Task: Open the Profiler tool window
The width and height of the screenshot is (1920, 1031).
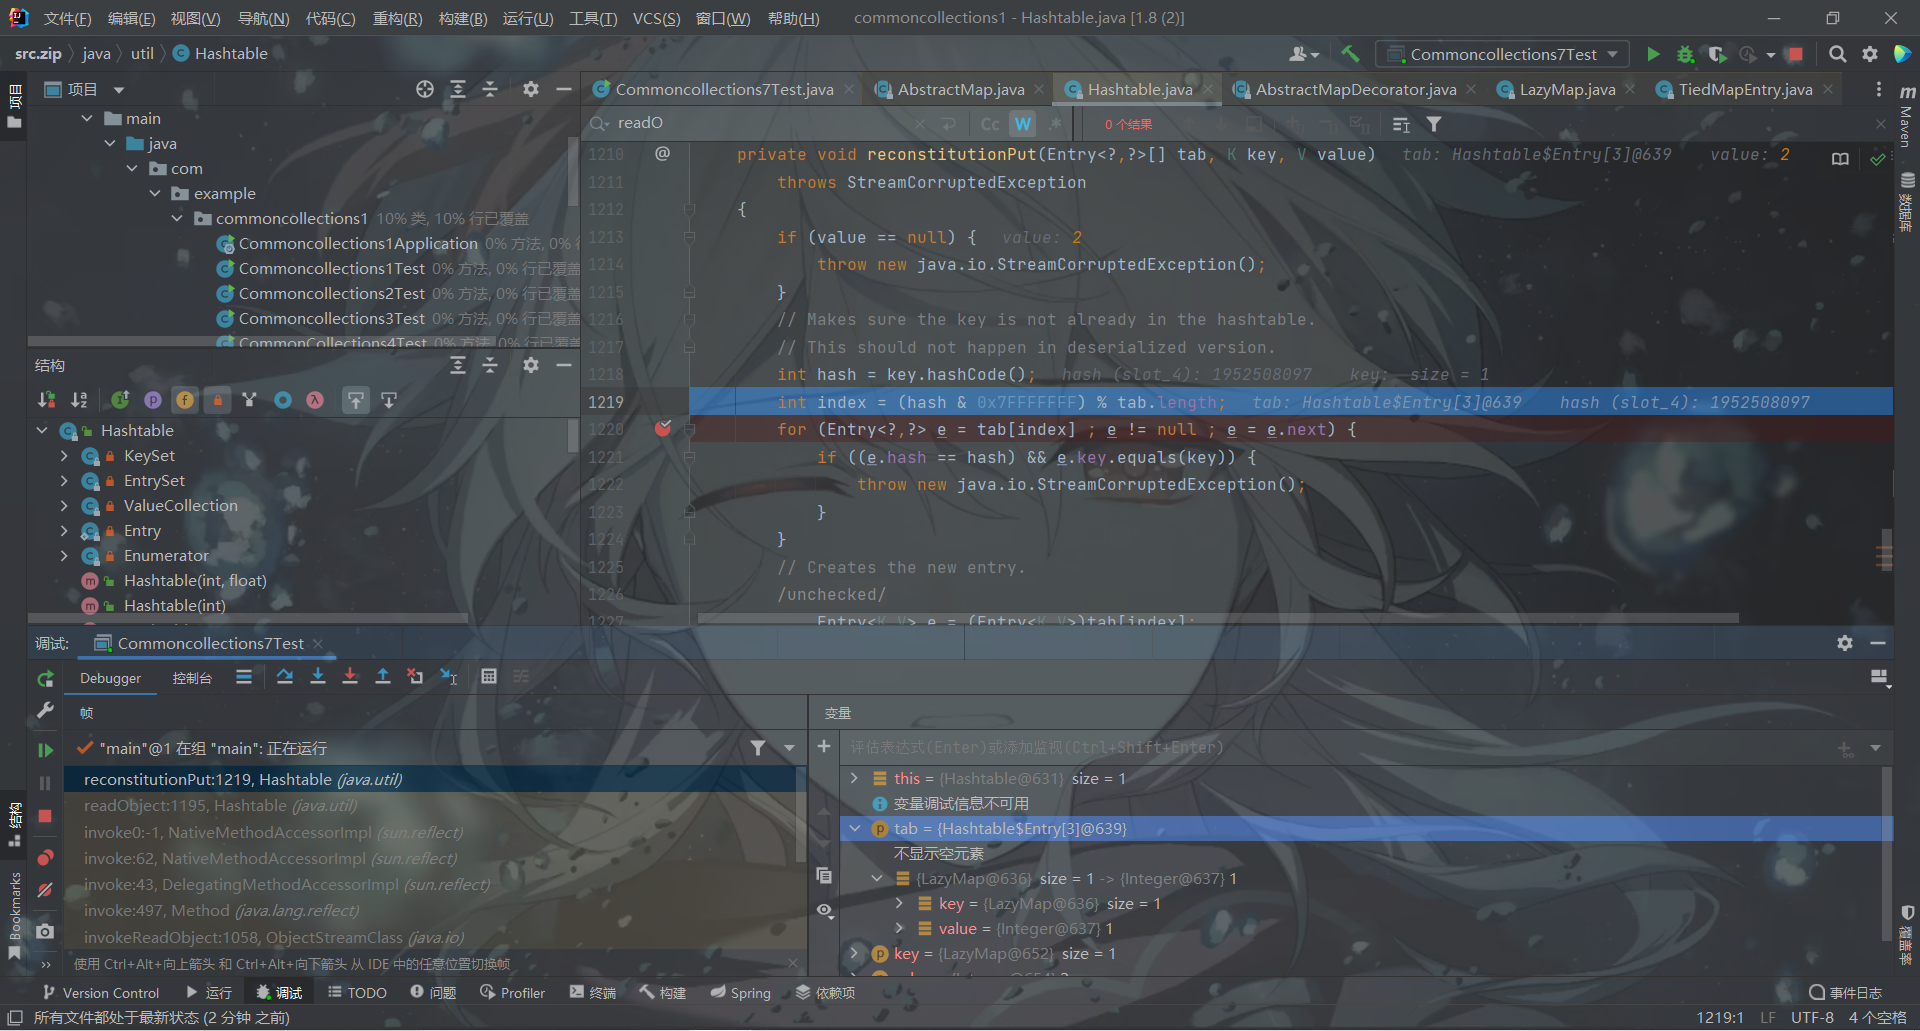Action: tap(512, 993)
